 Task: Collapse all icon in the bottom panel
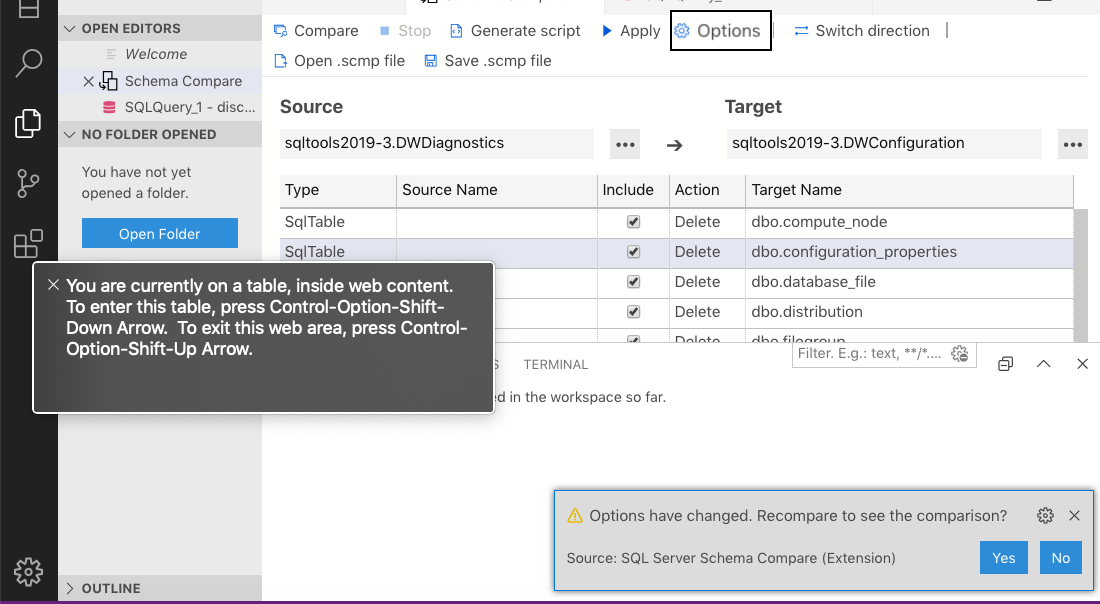1005,363
